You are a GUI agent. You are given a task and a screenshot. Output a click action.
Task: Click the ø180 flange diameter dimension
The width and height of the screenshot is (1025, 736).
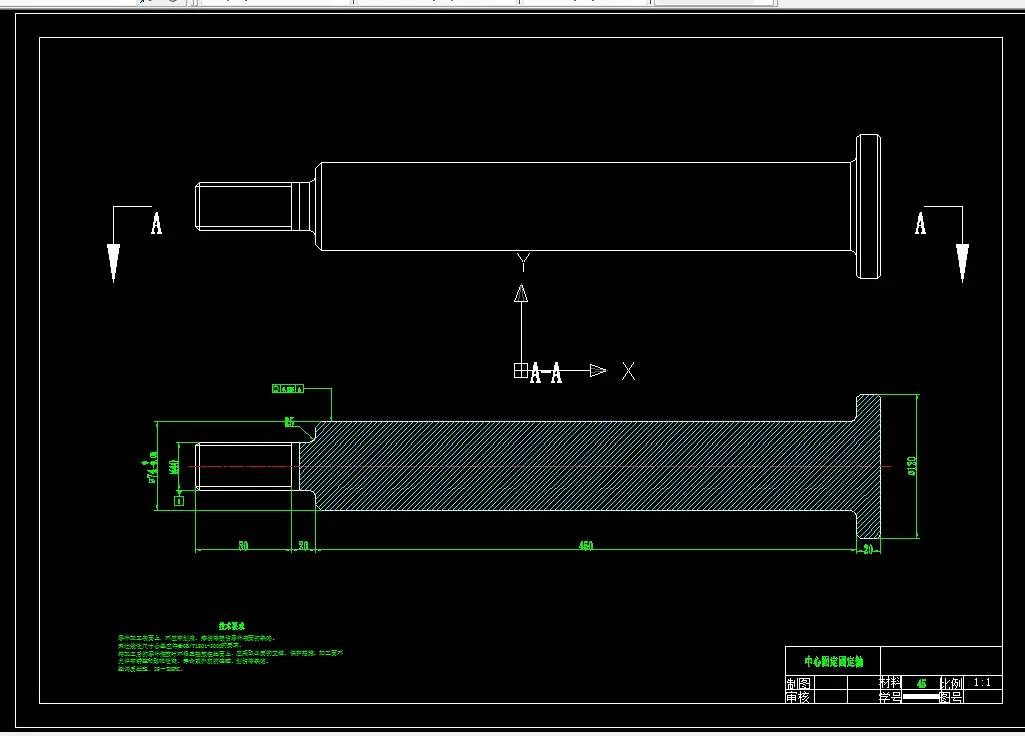(912, 466)
